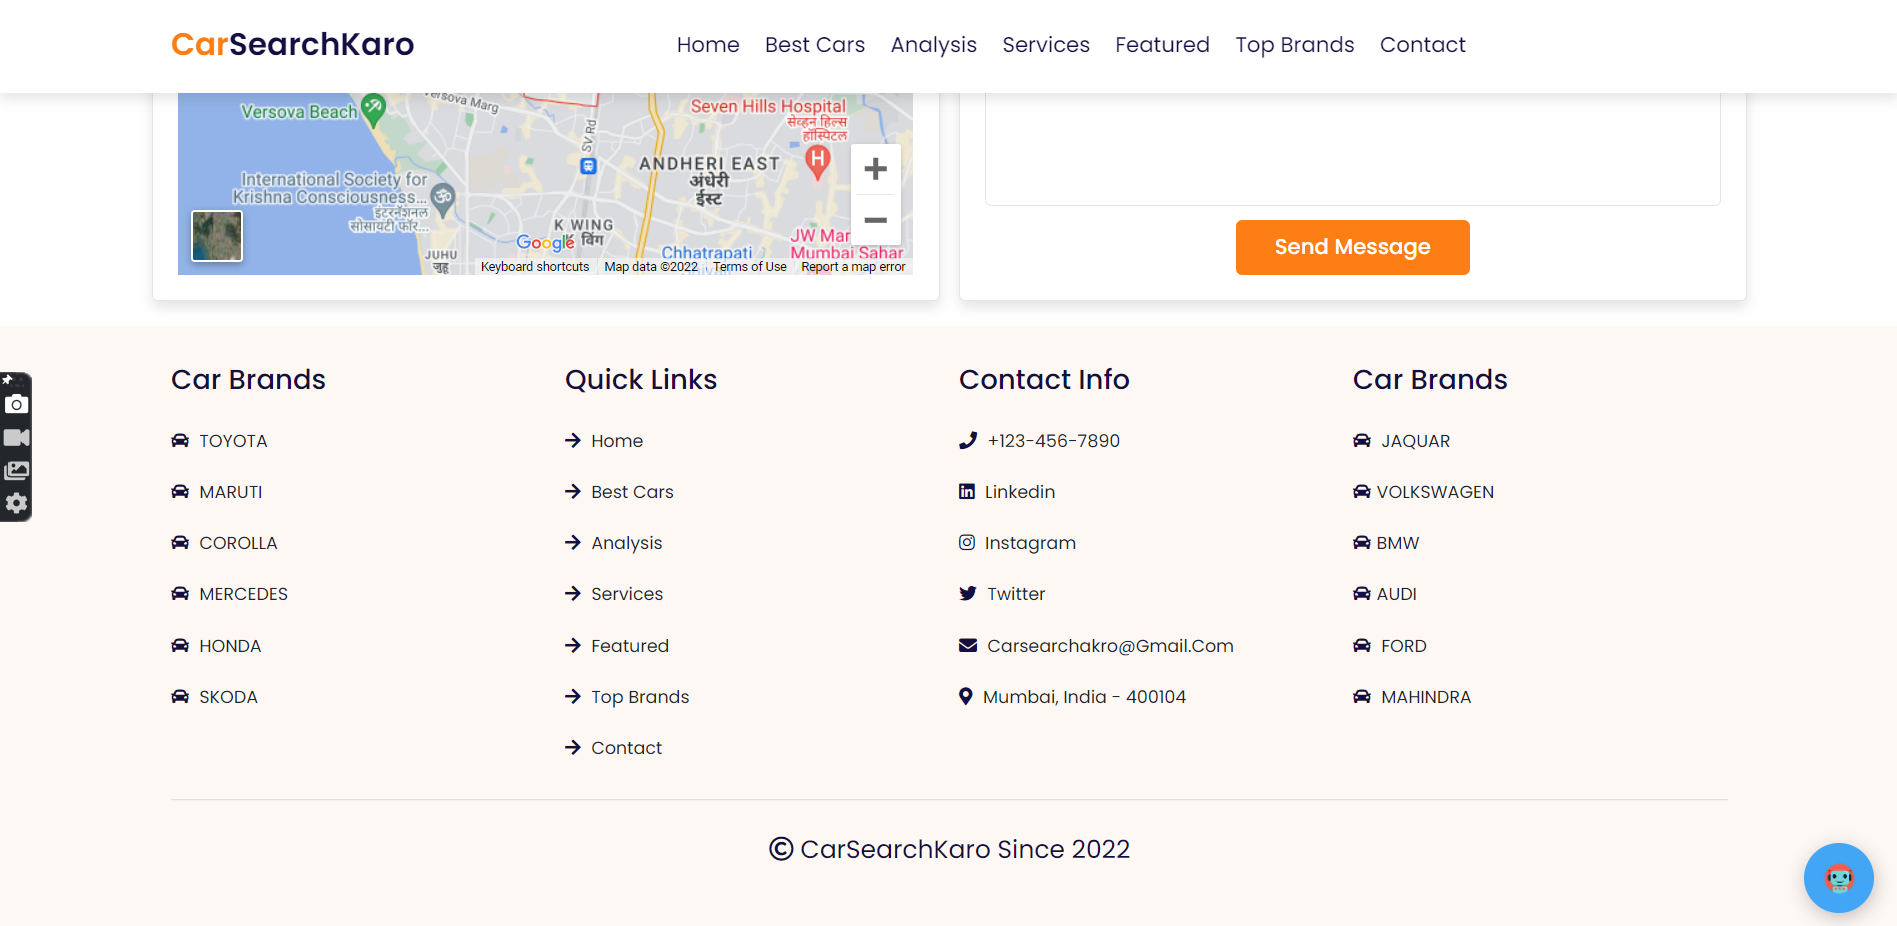The image size is (1897, 926).
Task: Click the car icon beside COROLLA
Action: coord(180,542)
